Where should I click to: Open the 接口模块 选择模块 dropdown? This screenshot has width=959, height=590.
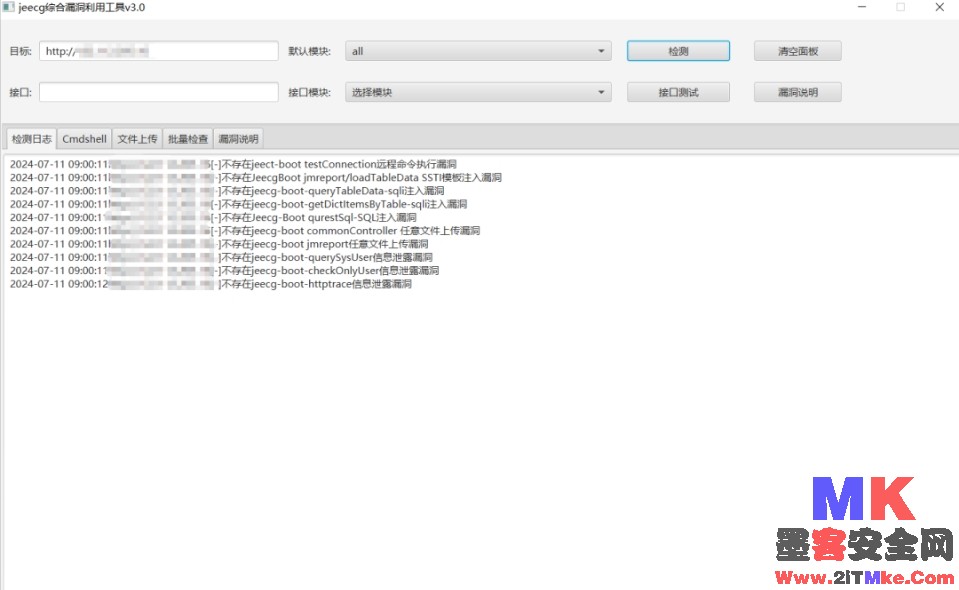click(478, 92)
